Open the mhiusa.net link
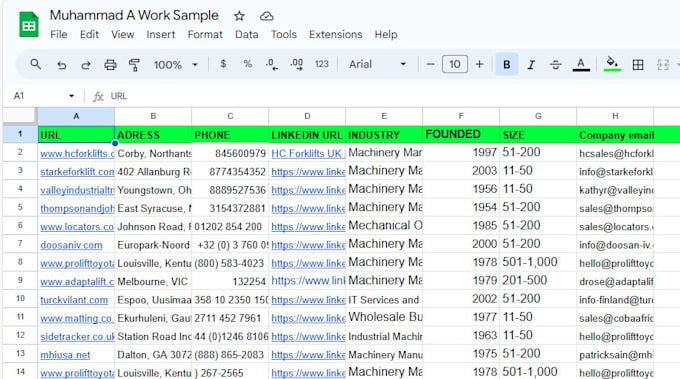 click(65, 355)
